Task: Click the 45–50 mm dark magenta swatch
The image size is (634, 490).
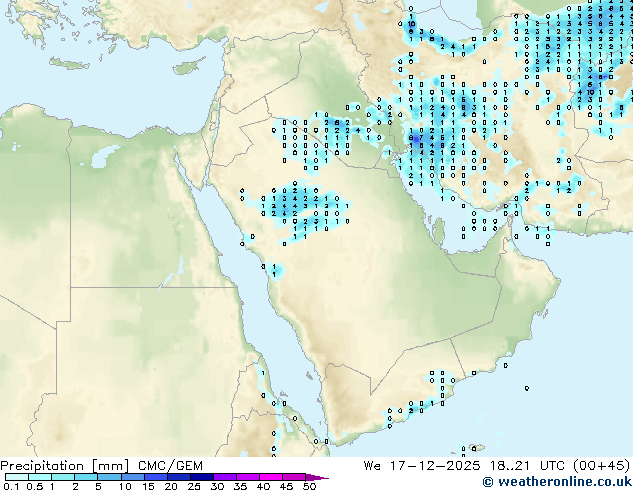Action: 294,477
